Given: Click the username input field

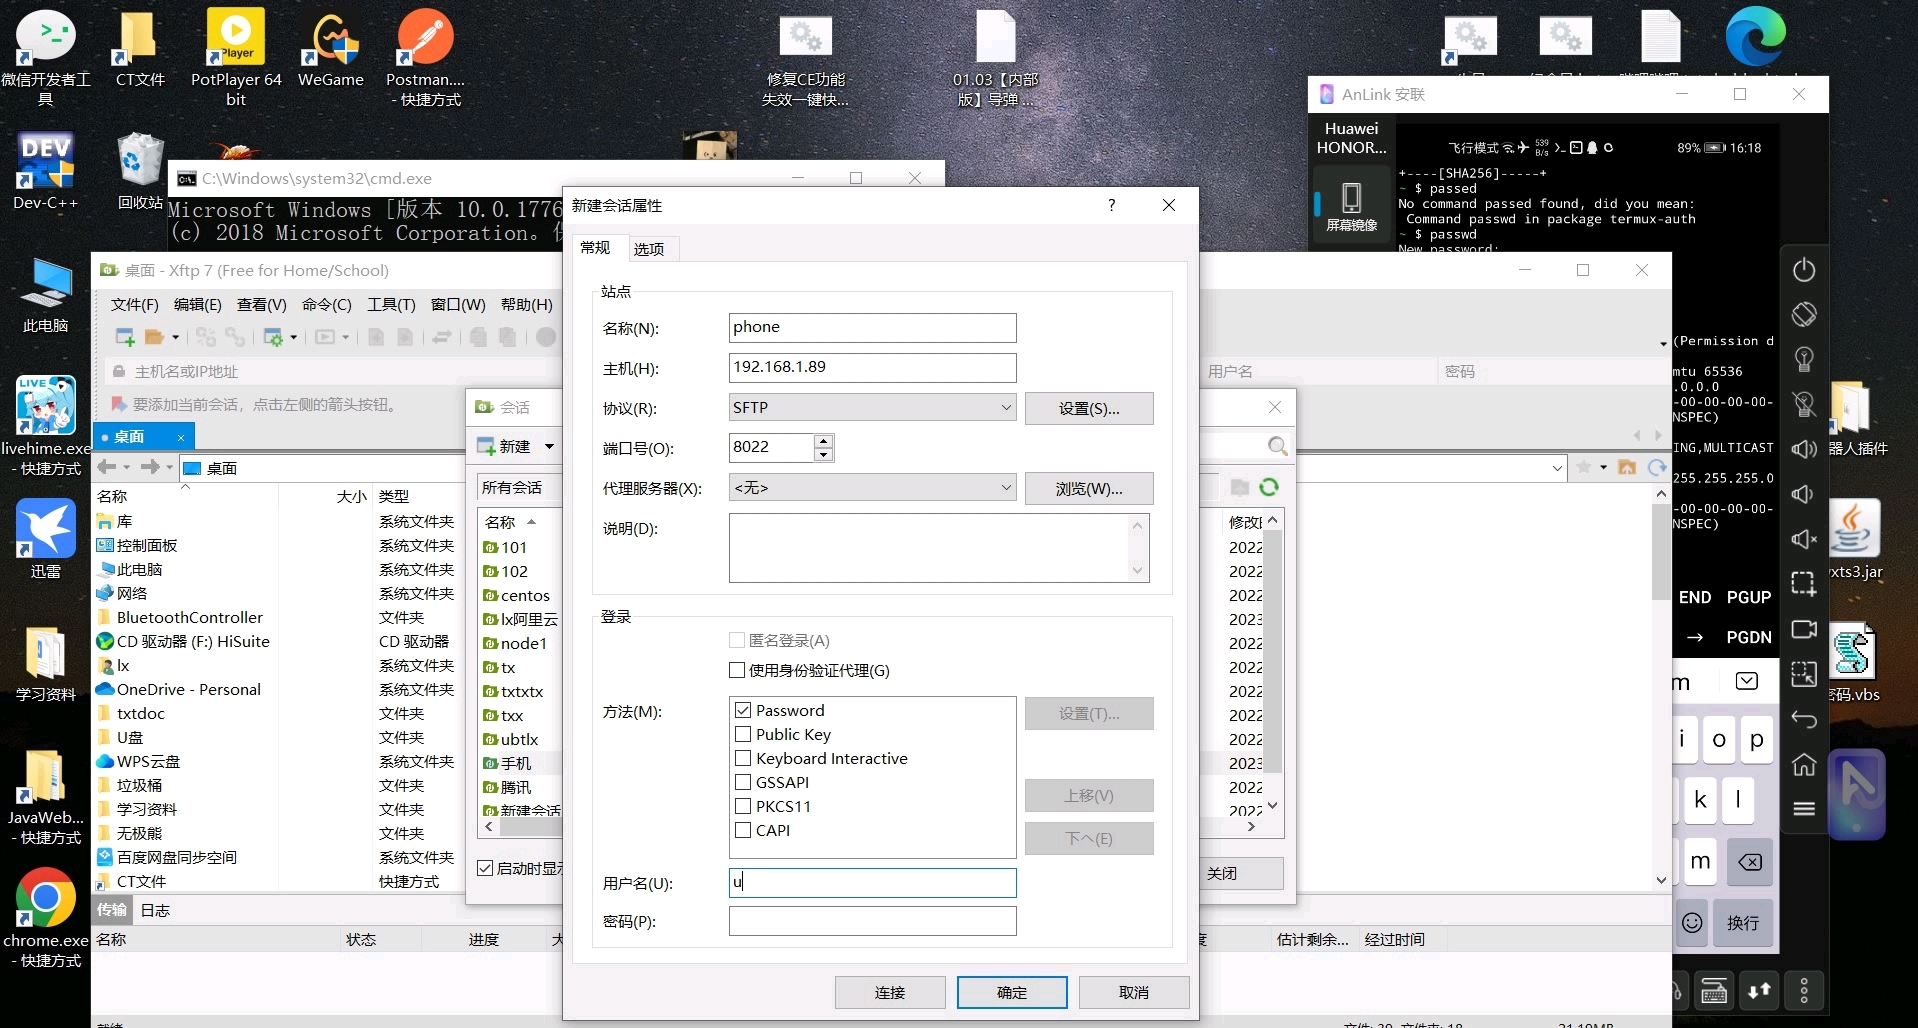Looking at the screenshot, I should pos(870,882).
